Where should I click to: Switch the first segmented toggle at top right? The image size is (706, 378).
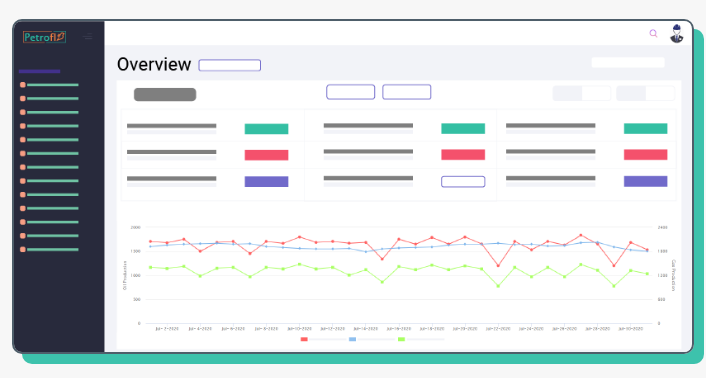581,93
